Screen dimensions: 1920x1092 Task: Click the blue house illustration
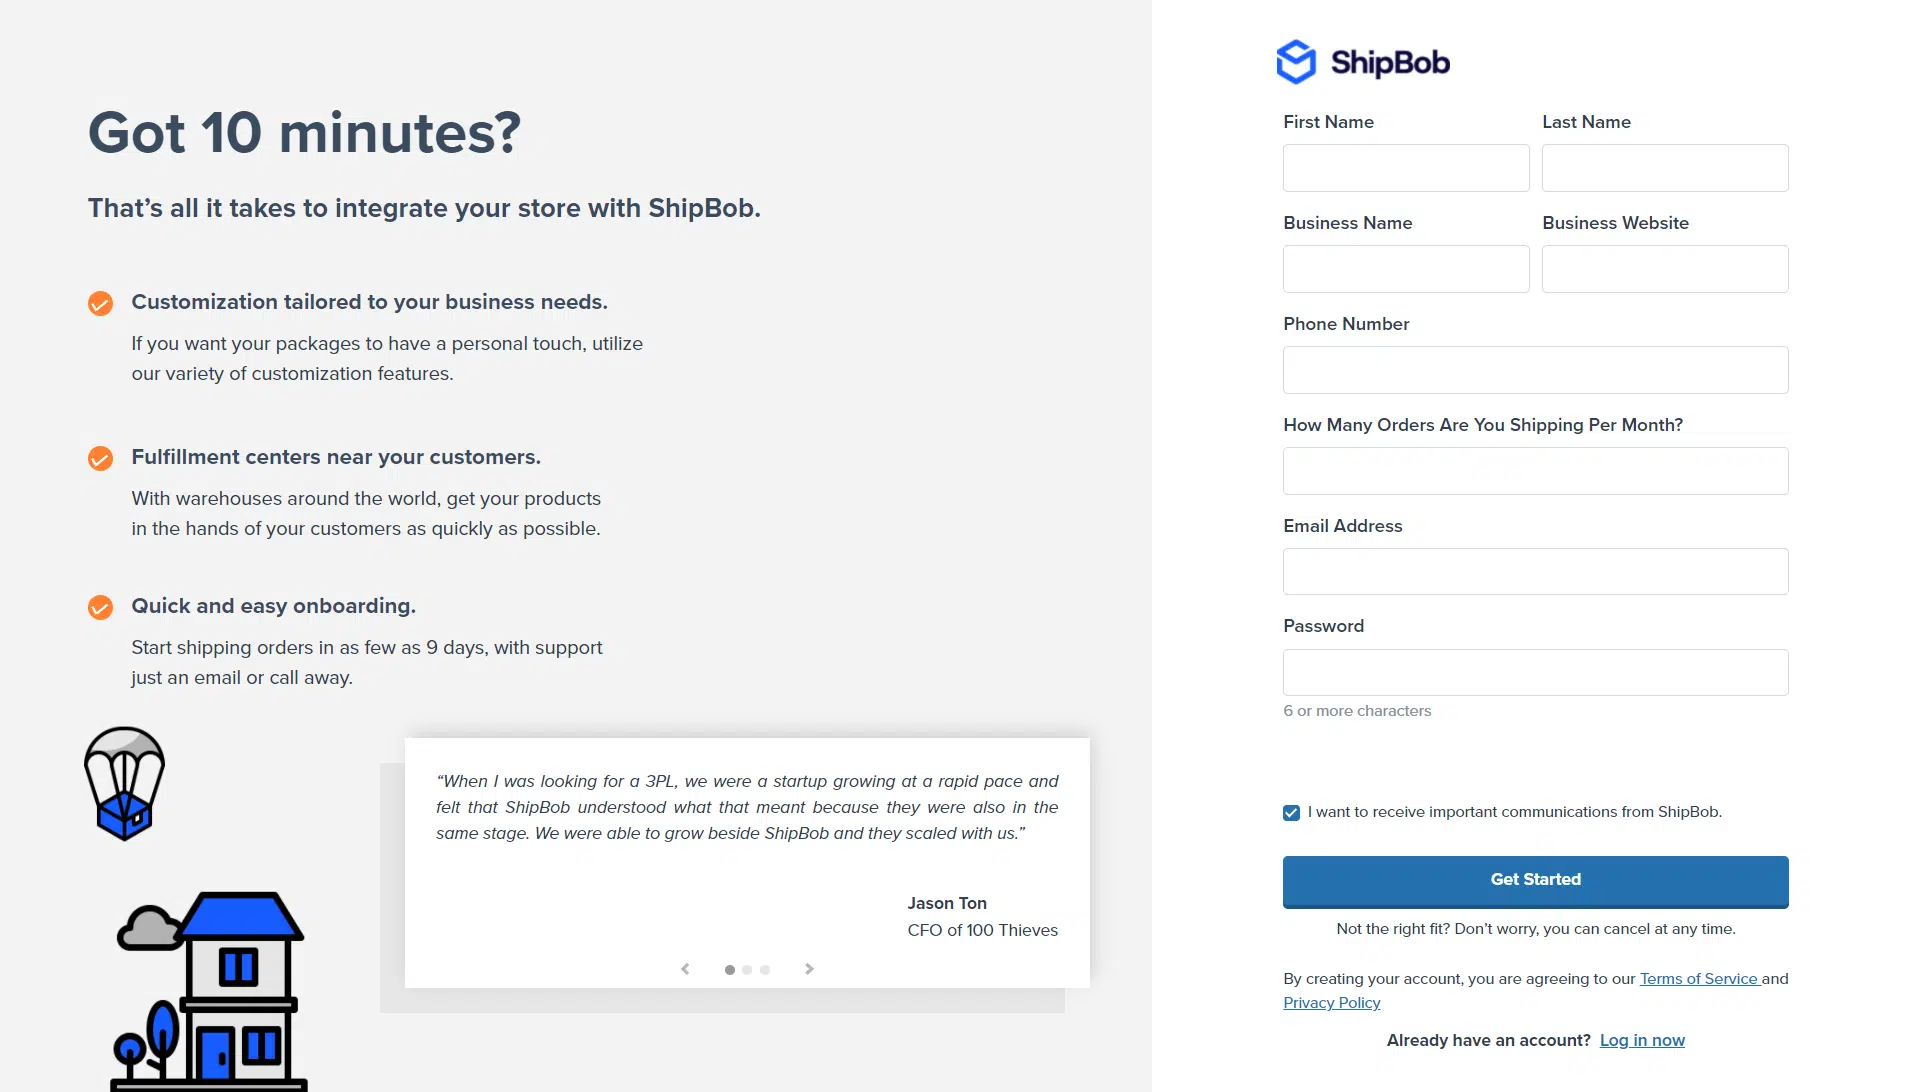pyautogui.click(x=212, y=990)
